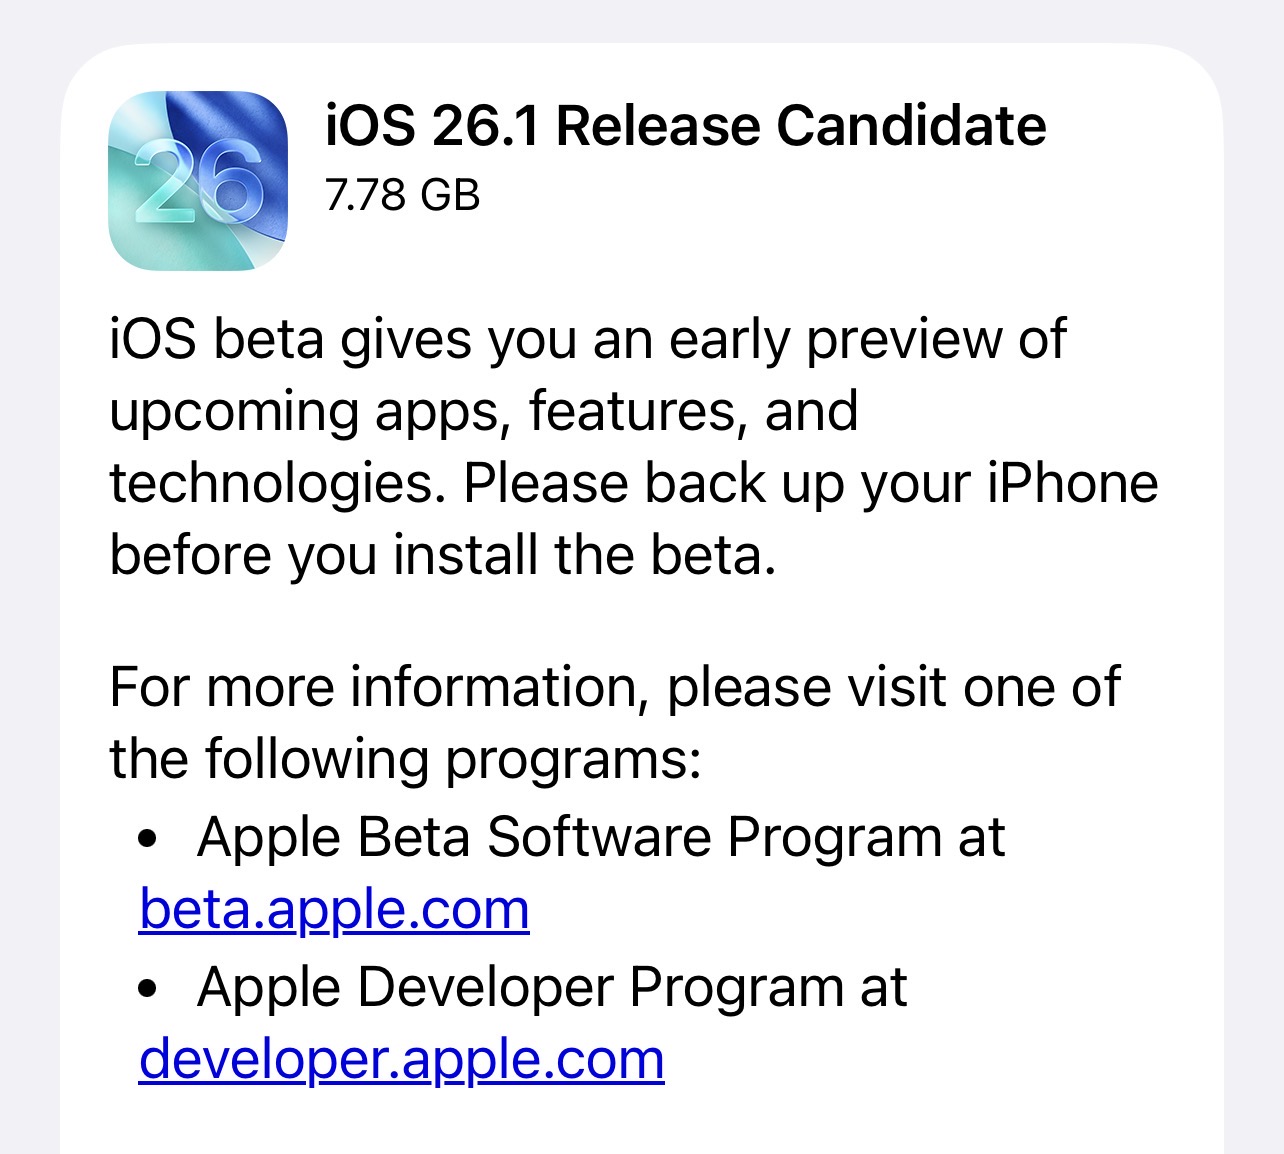1284x1154 pixels.
Task: Click the bullet before Apple Developer Program
Action: pos(149,989)
